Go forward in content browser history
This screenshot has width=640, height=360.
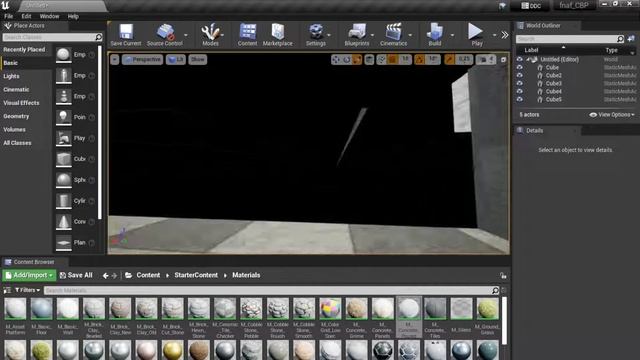click(114, 276)
